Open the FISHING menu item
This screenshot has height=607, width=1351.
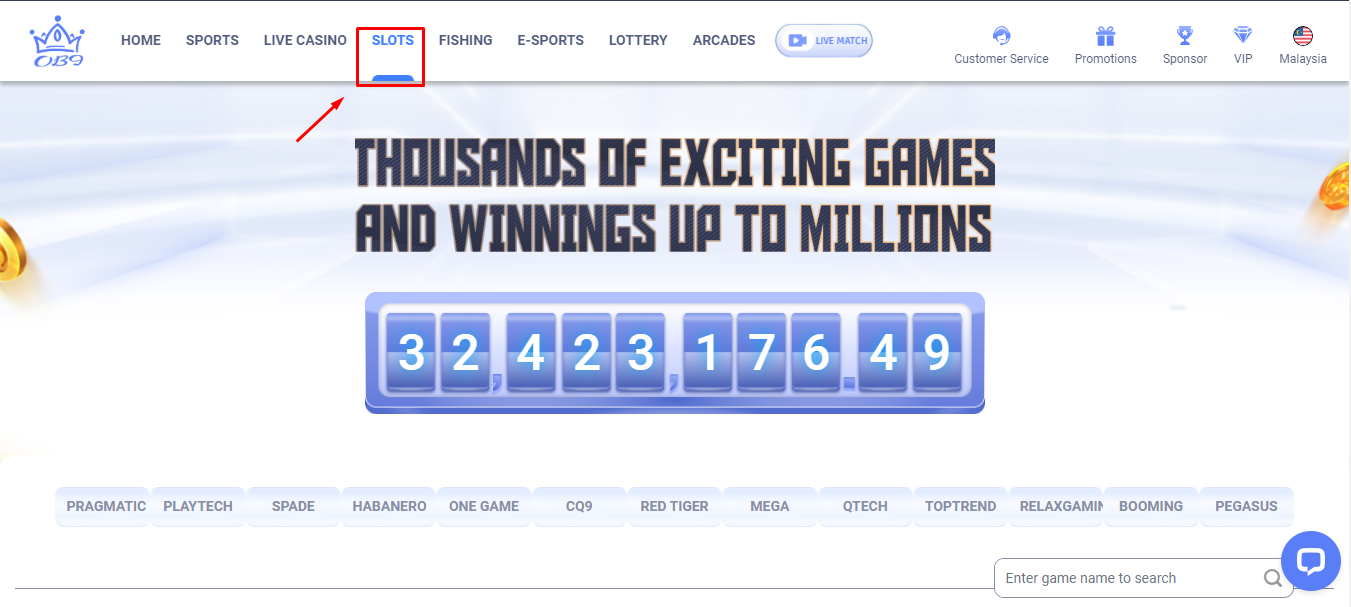tap(465, 40)
